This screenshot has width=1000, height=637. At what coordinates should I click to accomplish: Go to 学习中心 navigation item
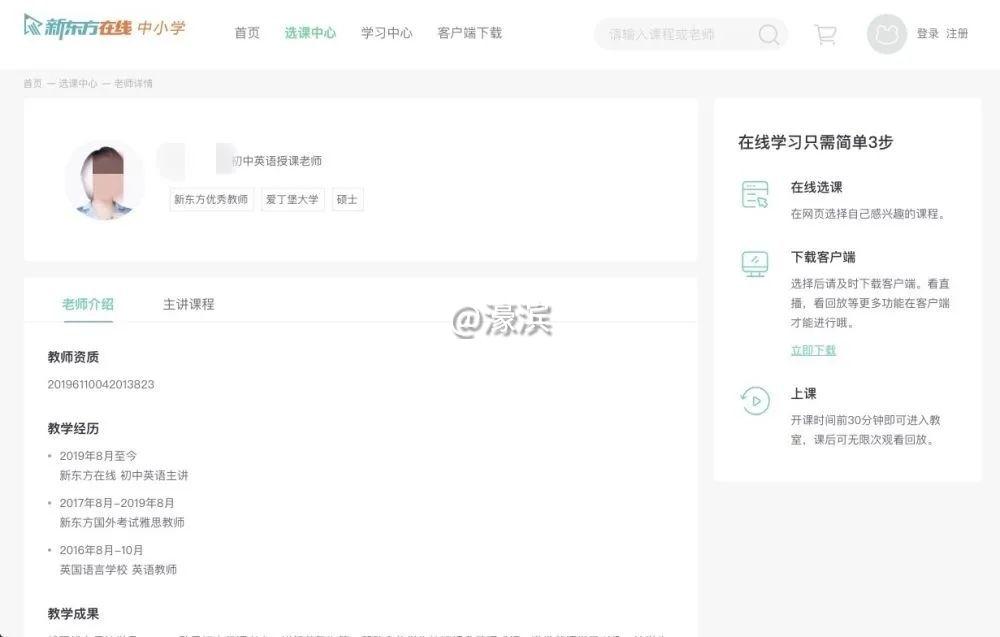click(387, 33)
